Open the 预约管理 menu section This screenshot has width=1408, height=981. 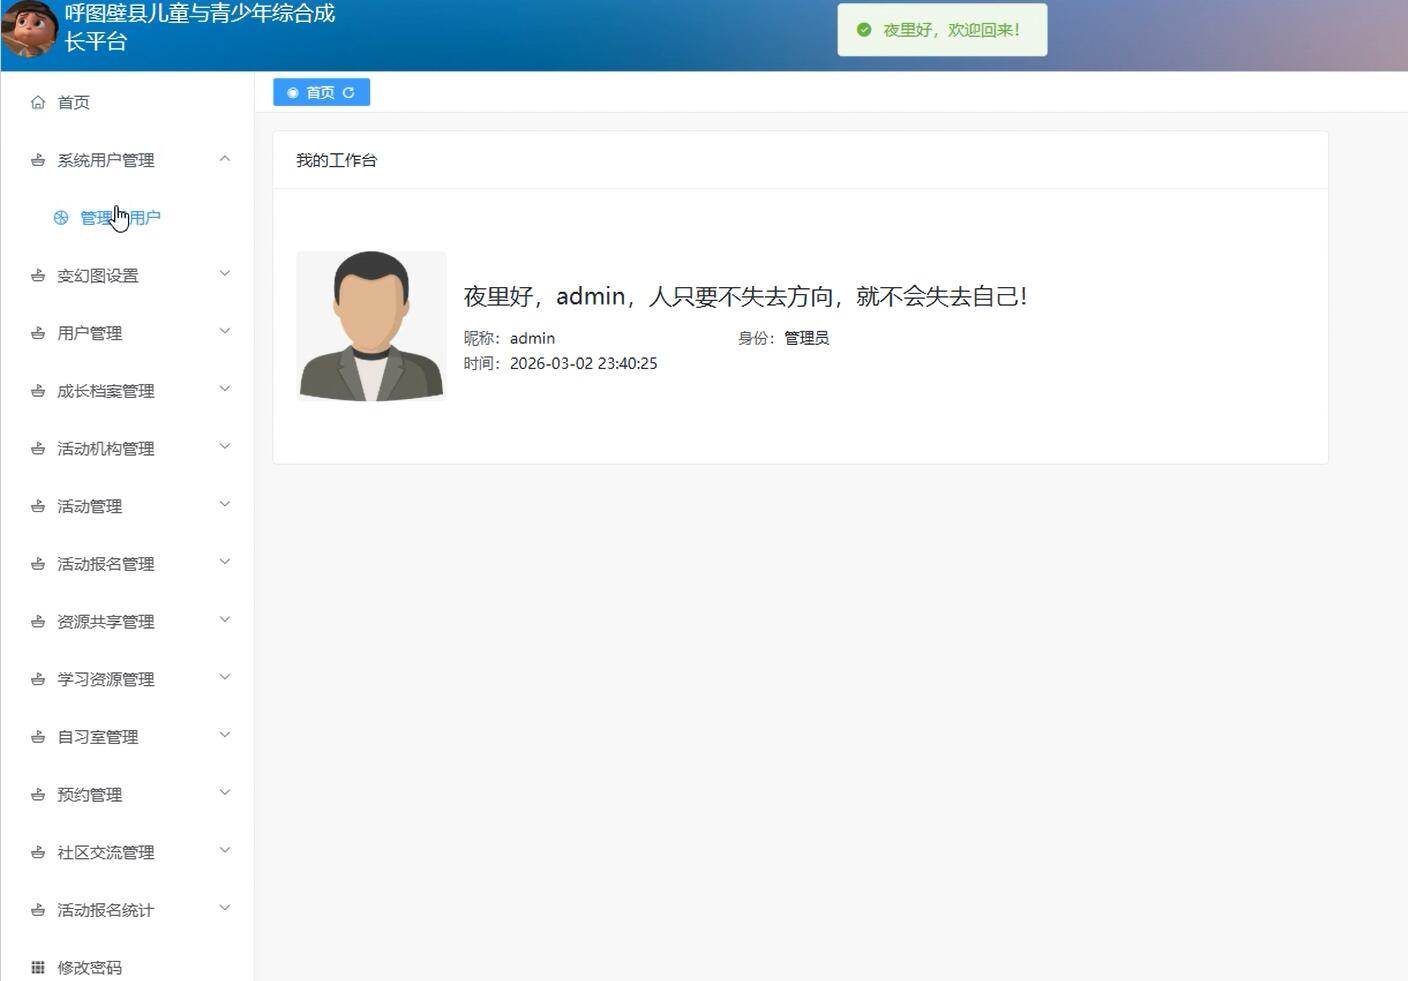(x=127, y=794)
